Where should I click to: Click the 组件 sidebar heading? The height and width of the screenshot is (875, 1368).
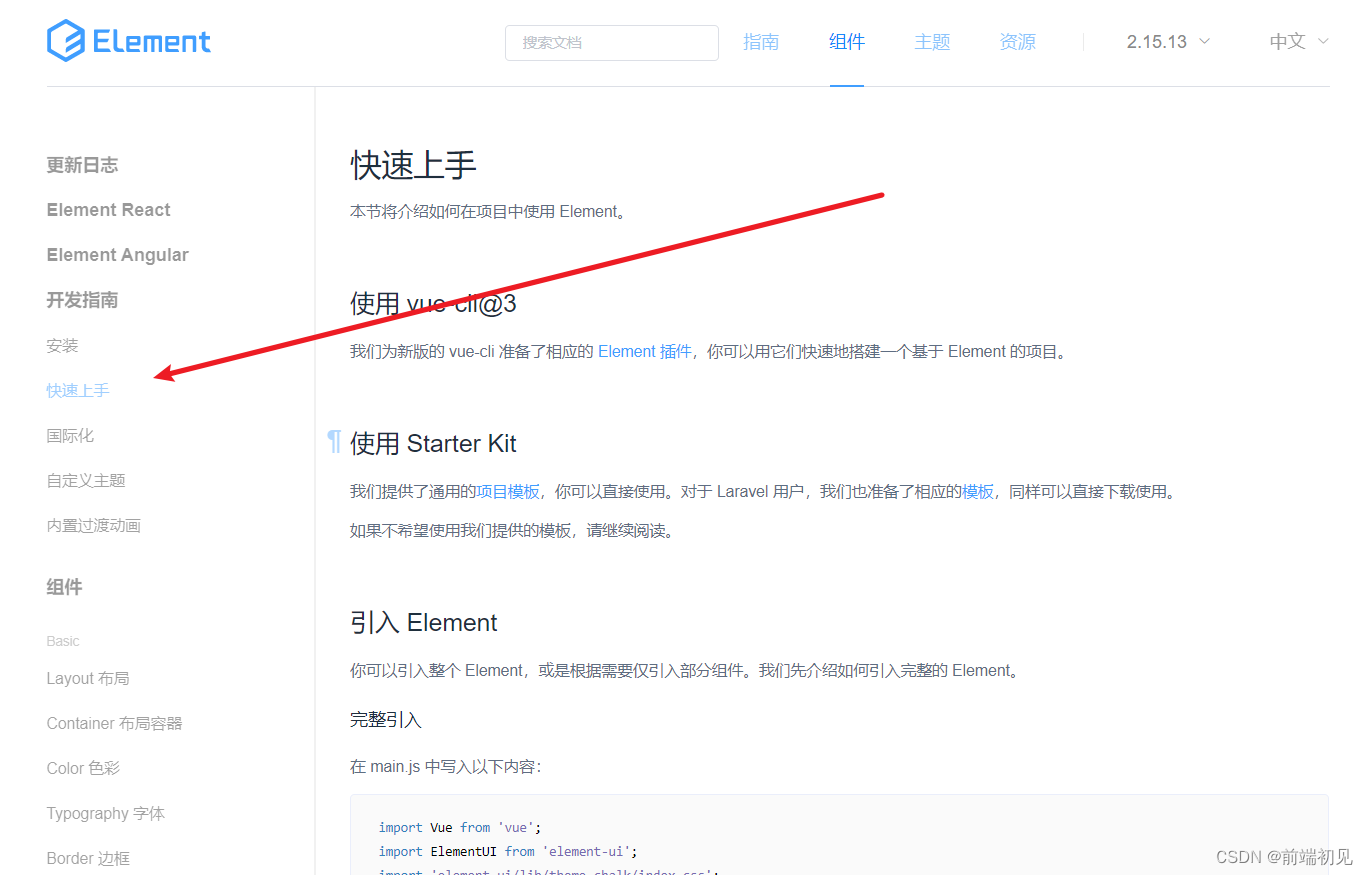coord(64,587)
